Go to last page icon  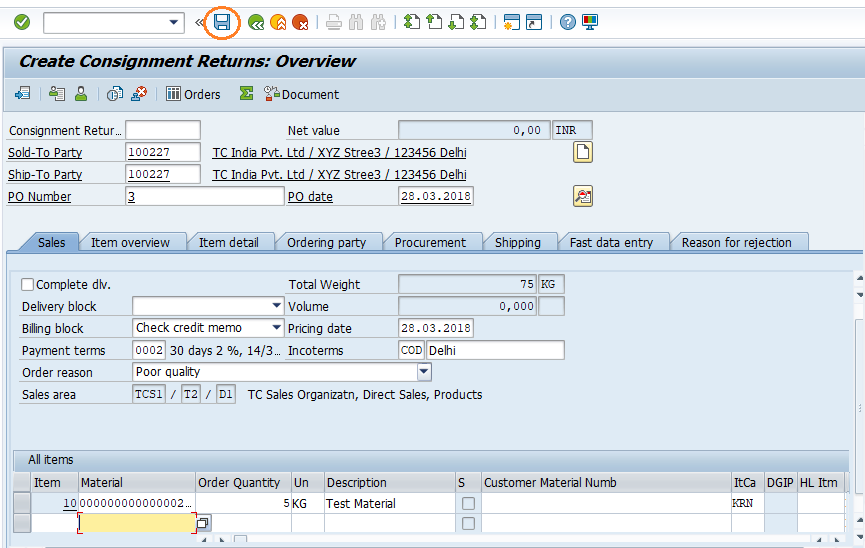[x=478, y=22]
